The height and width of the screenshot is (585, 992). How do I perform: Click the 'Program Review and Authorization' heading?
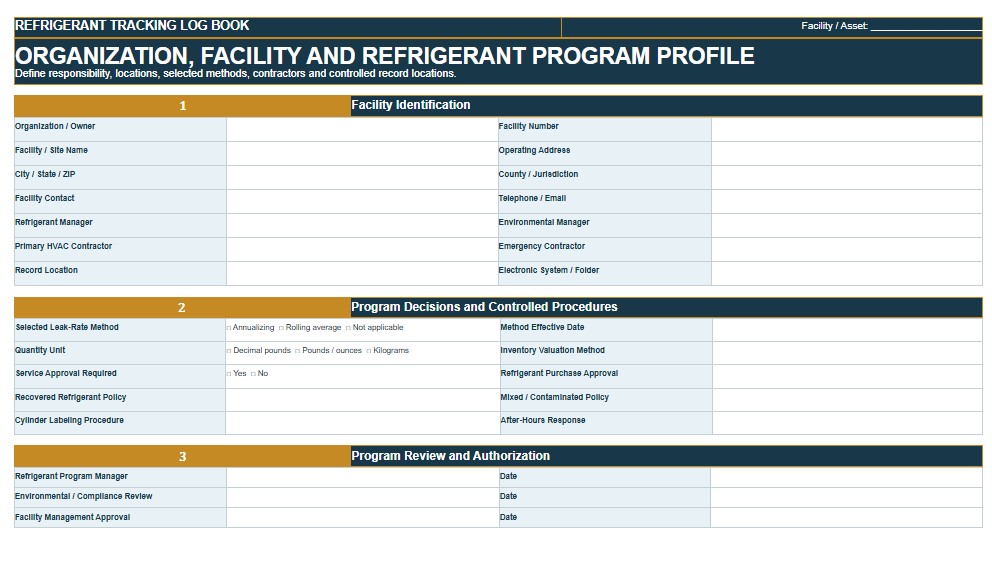click(450, 456)
